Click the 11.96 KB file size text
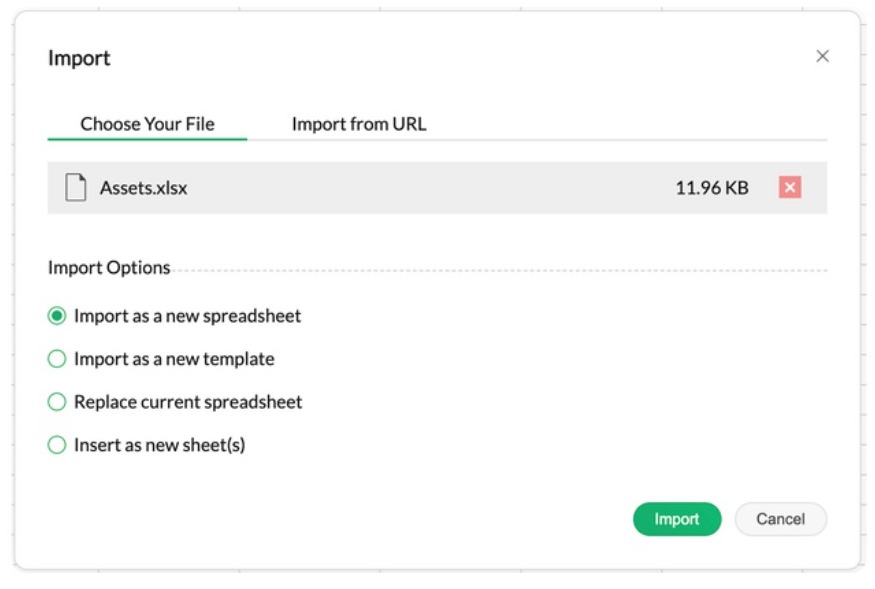Screen dimensions: 875x589 (x=711, y=188)
